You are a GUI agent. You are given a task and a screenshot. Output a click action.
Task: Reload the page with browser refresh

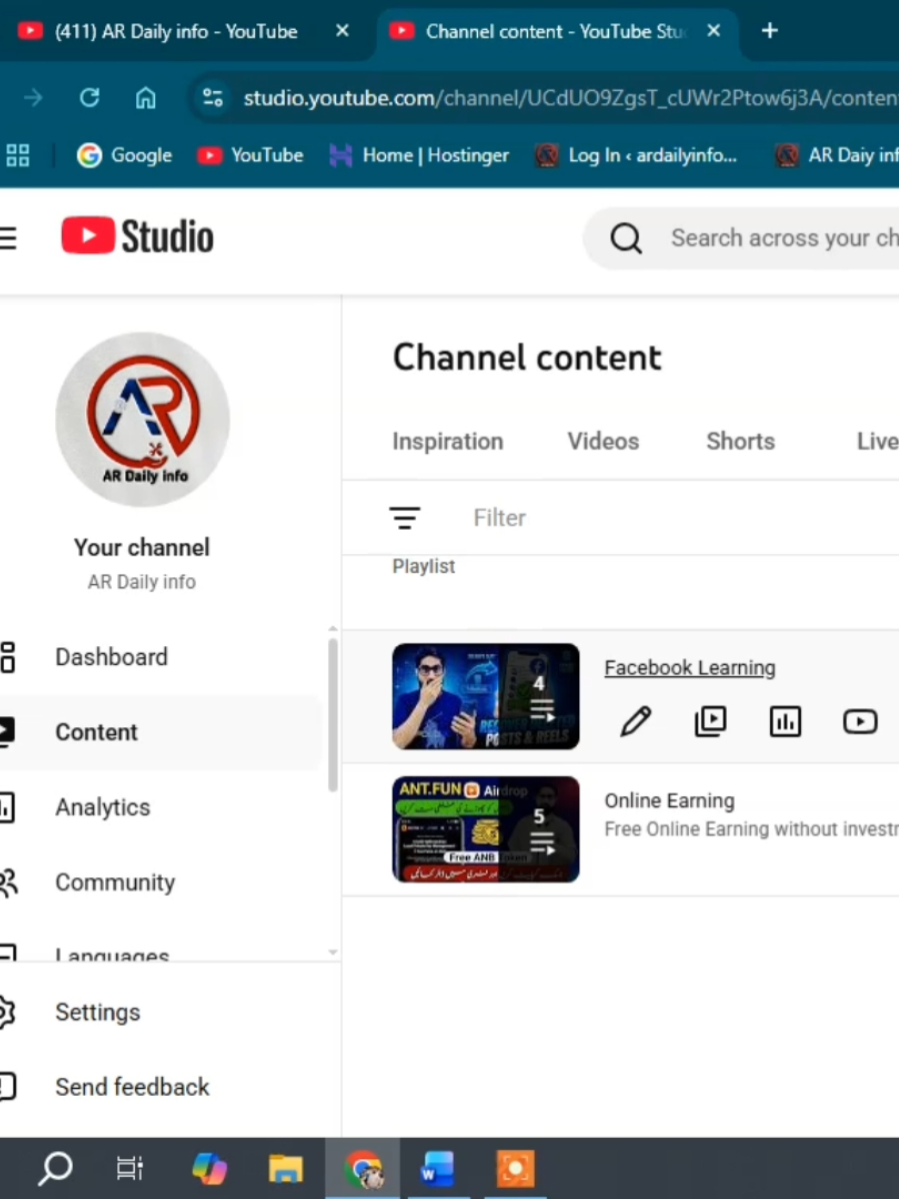89,98
